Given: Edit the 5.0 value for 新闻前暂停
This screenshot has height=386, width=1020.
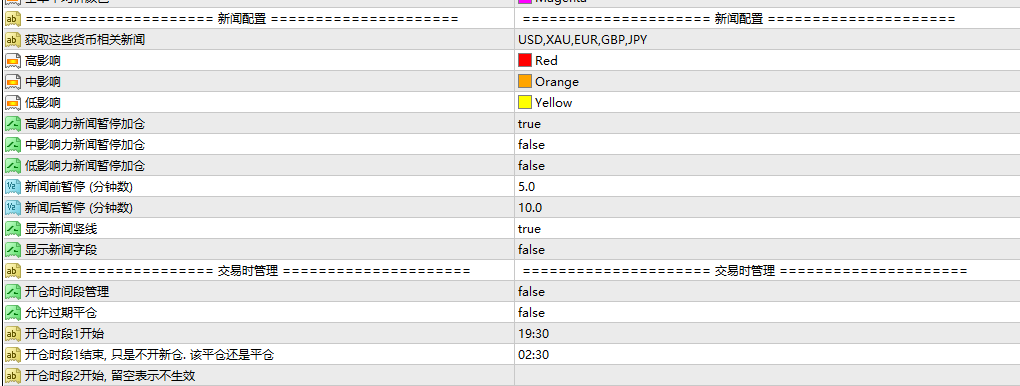Looking at the screenshot, I should click(x=527, y=187).
